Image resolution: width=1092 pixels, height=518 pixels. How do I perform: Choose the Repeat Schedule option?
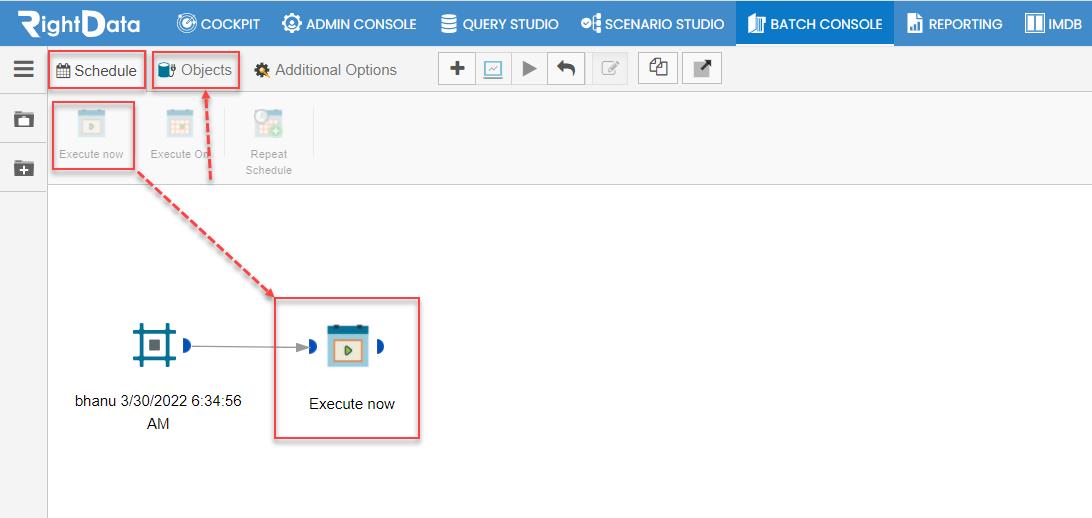click(x=269, y=143)
